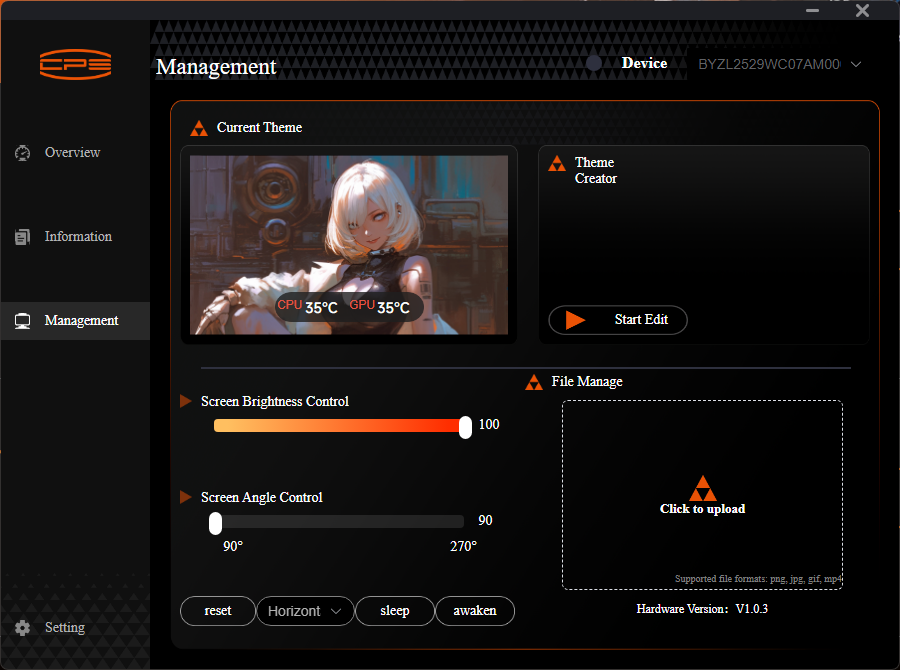This screenshot has width=900, height=670.
Task: Click the Setting gear icon
Action: pos(22,628)
